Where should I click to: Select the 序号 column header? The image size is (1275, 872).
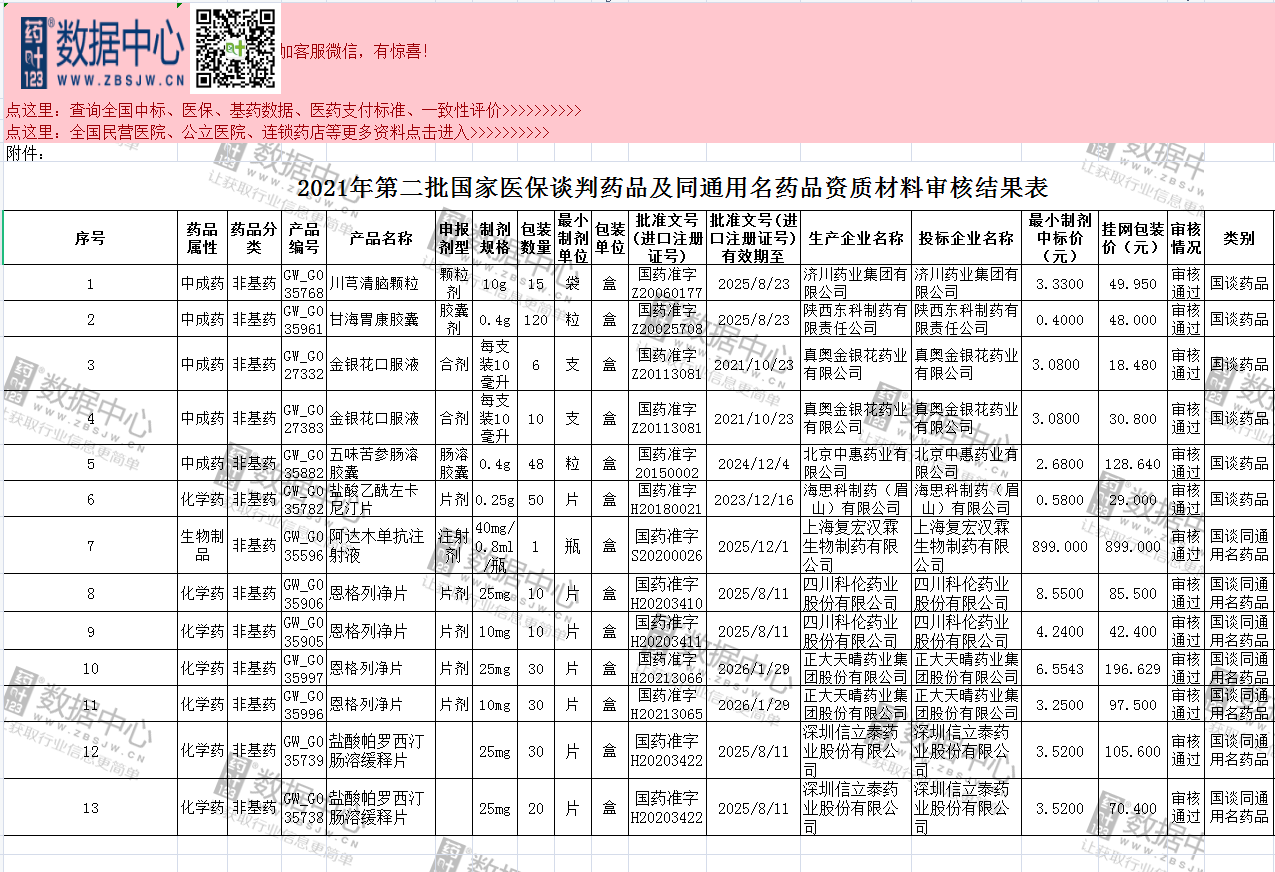click(x=90, y=238)
